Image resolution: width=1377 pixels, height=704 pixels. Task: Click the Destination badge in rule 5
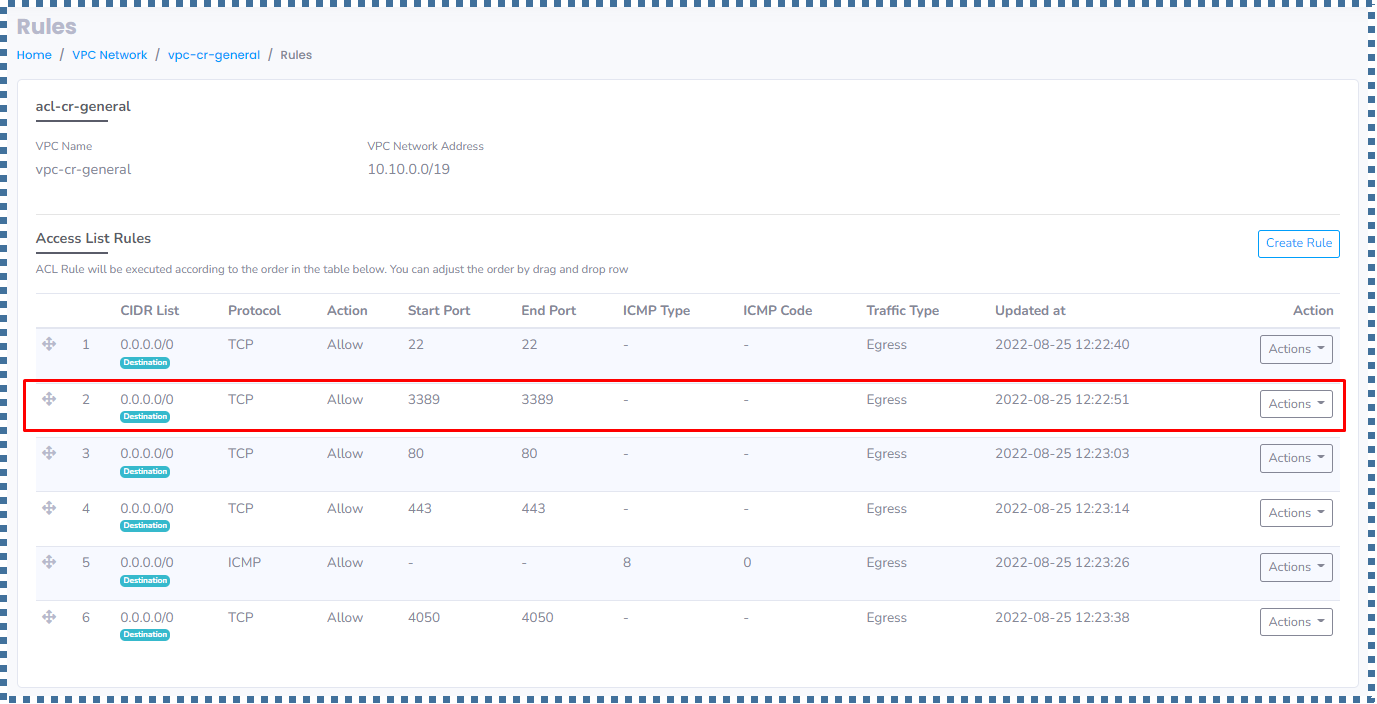[145, 580]
